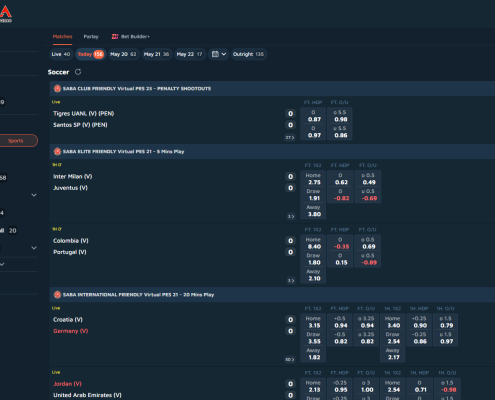Pick Inter Milan Home odds 2.75
Image resolution: width=495 pixels, height=400 pixels.
tap(313, 179)
